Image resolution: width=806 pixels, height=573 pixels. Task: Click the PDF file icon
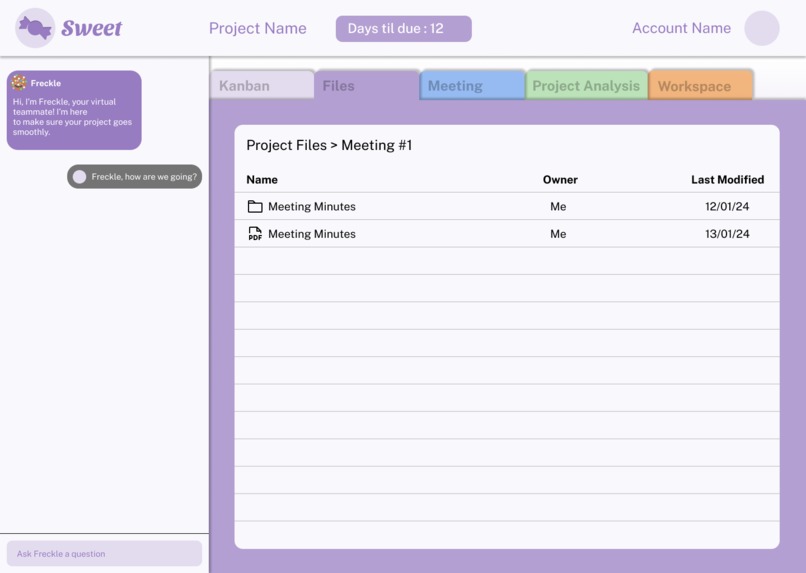tap(255, 234)
